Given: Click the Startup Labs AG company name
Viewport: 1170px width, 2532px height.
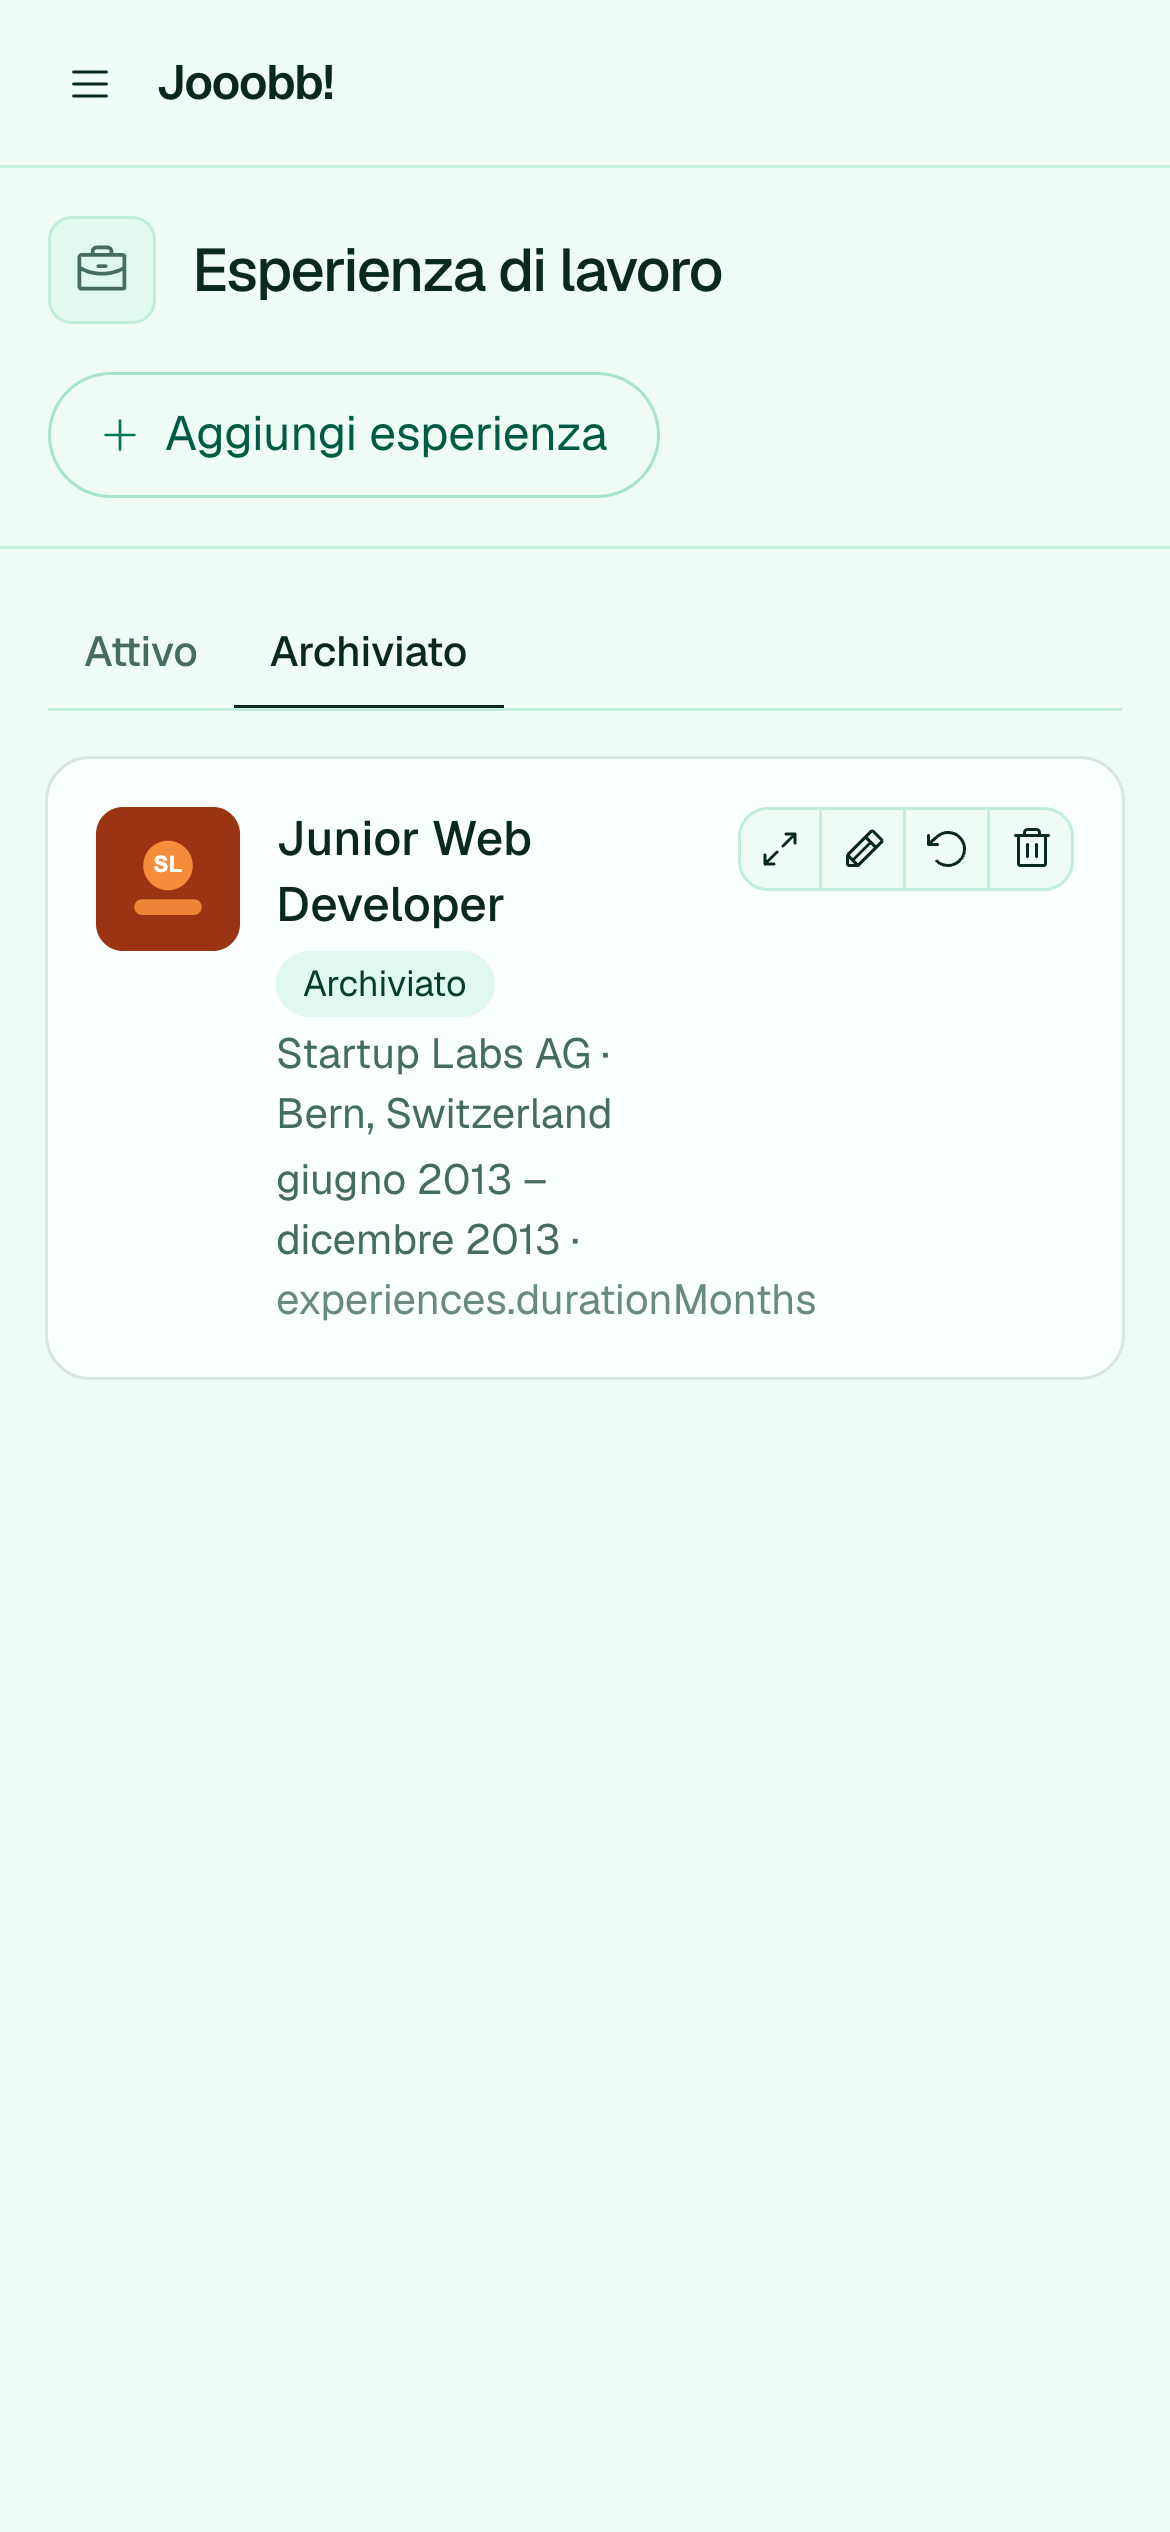Looking at the screenshot, I should coord(434,1054).
